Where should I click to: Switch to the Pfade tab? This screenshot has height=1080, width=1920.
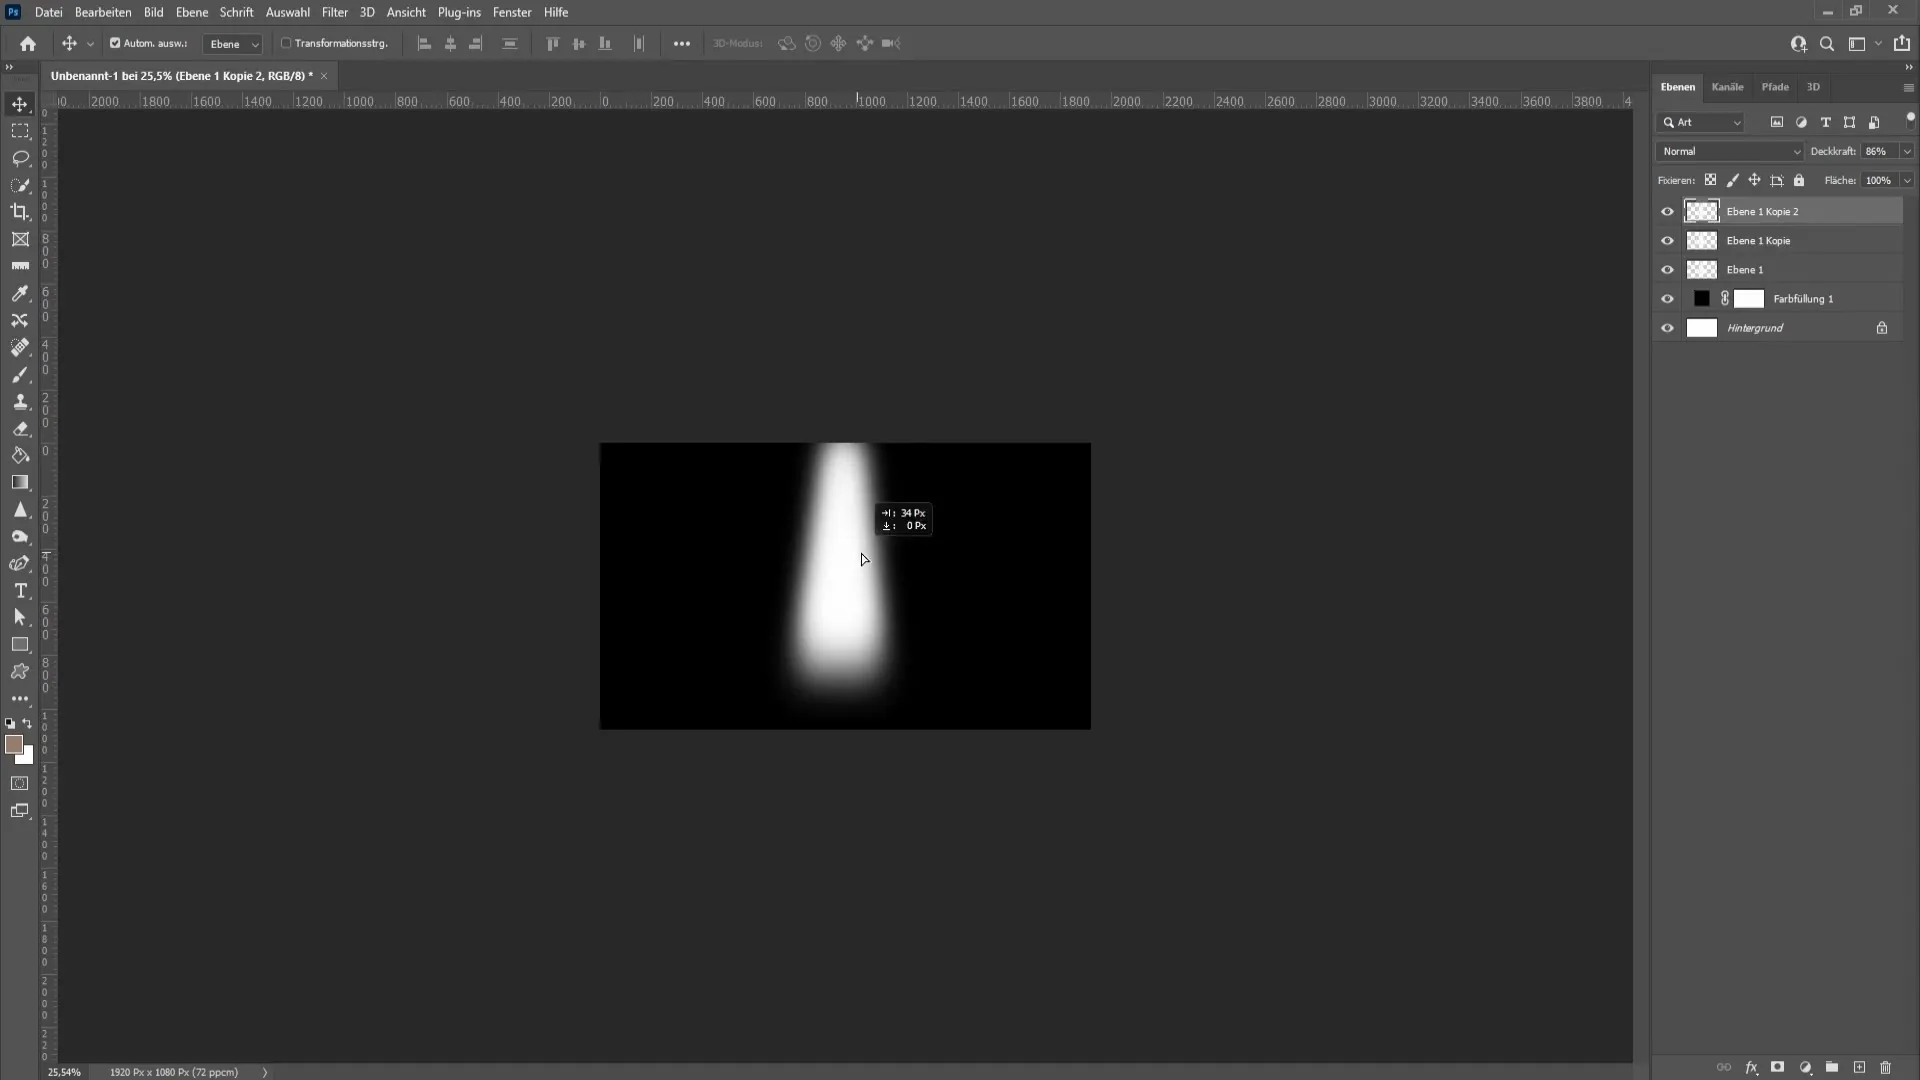tap(1775, 86)
